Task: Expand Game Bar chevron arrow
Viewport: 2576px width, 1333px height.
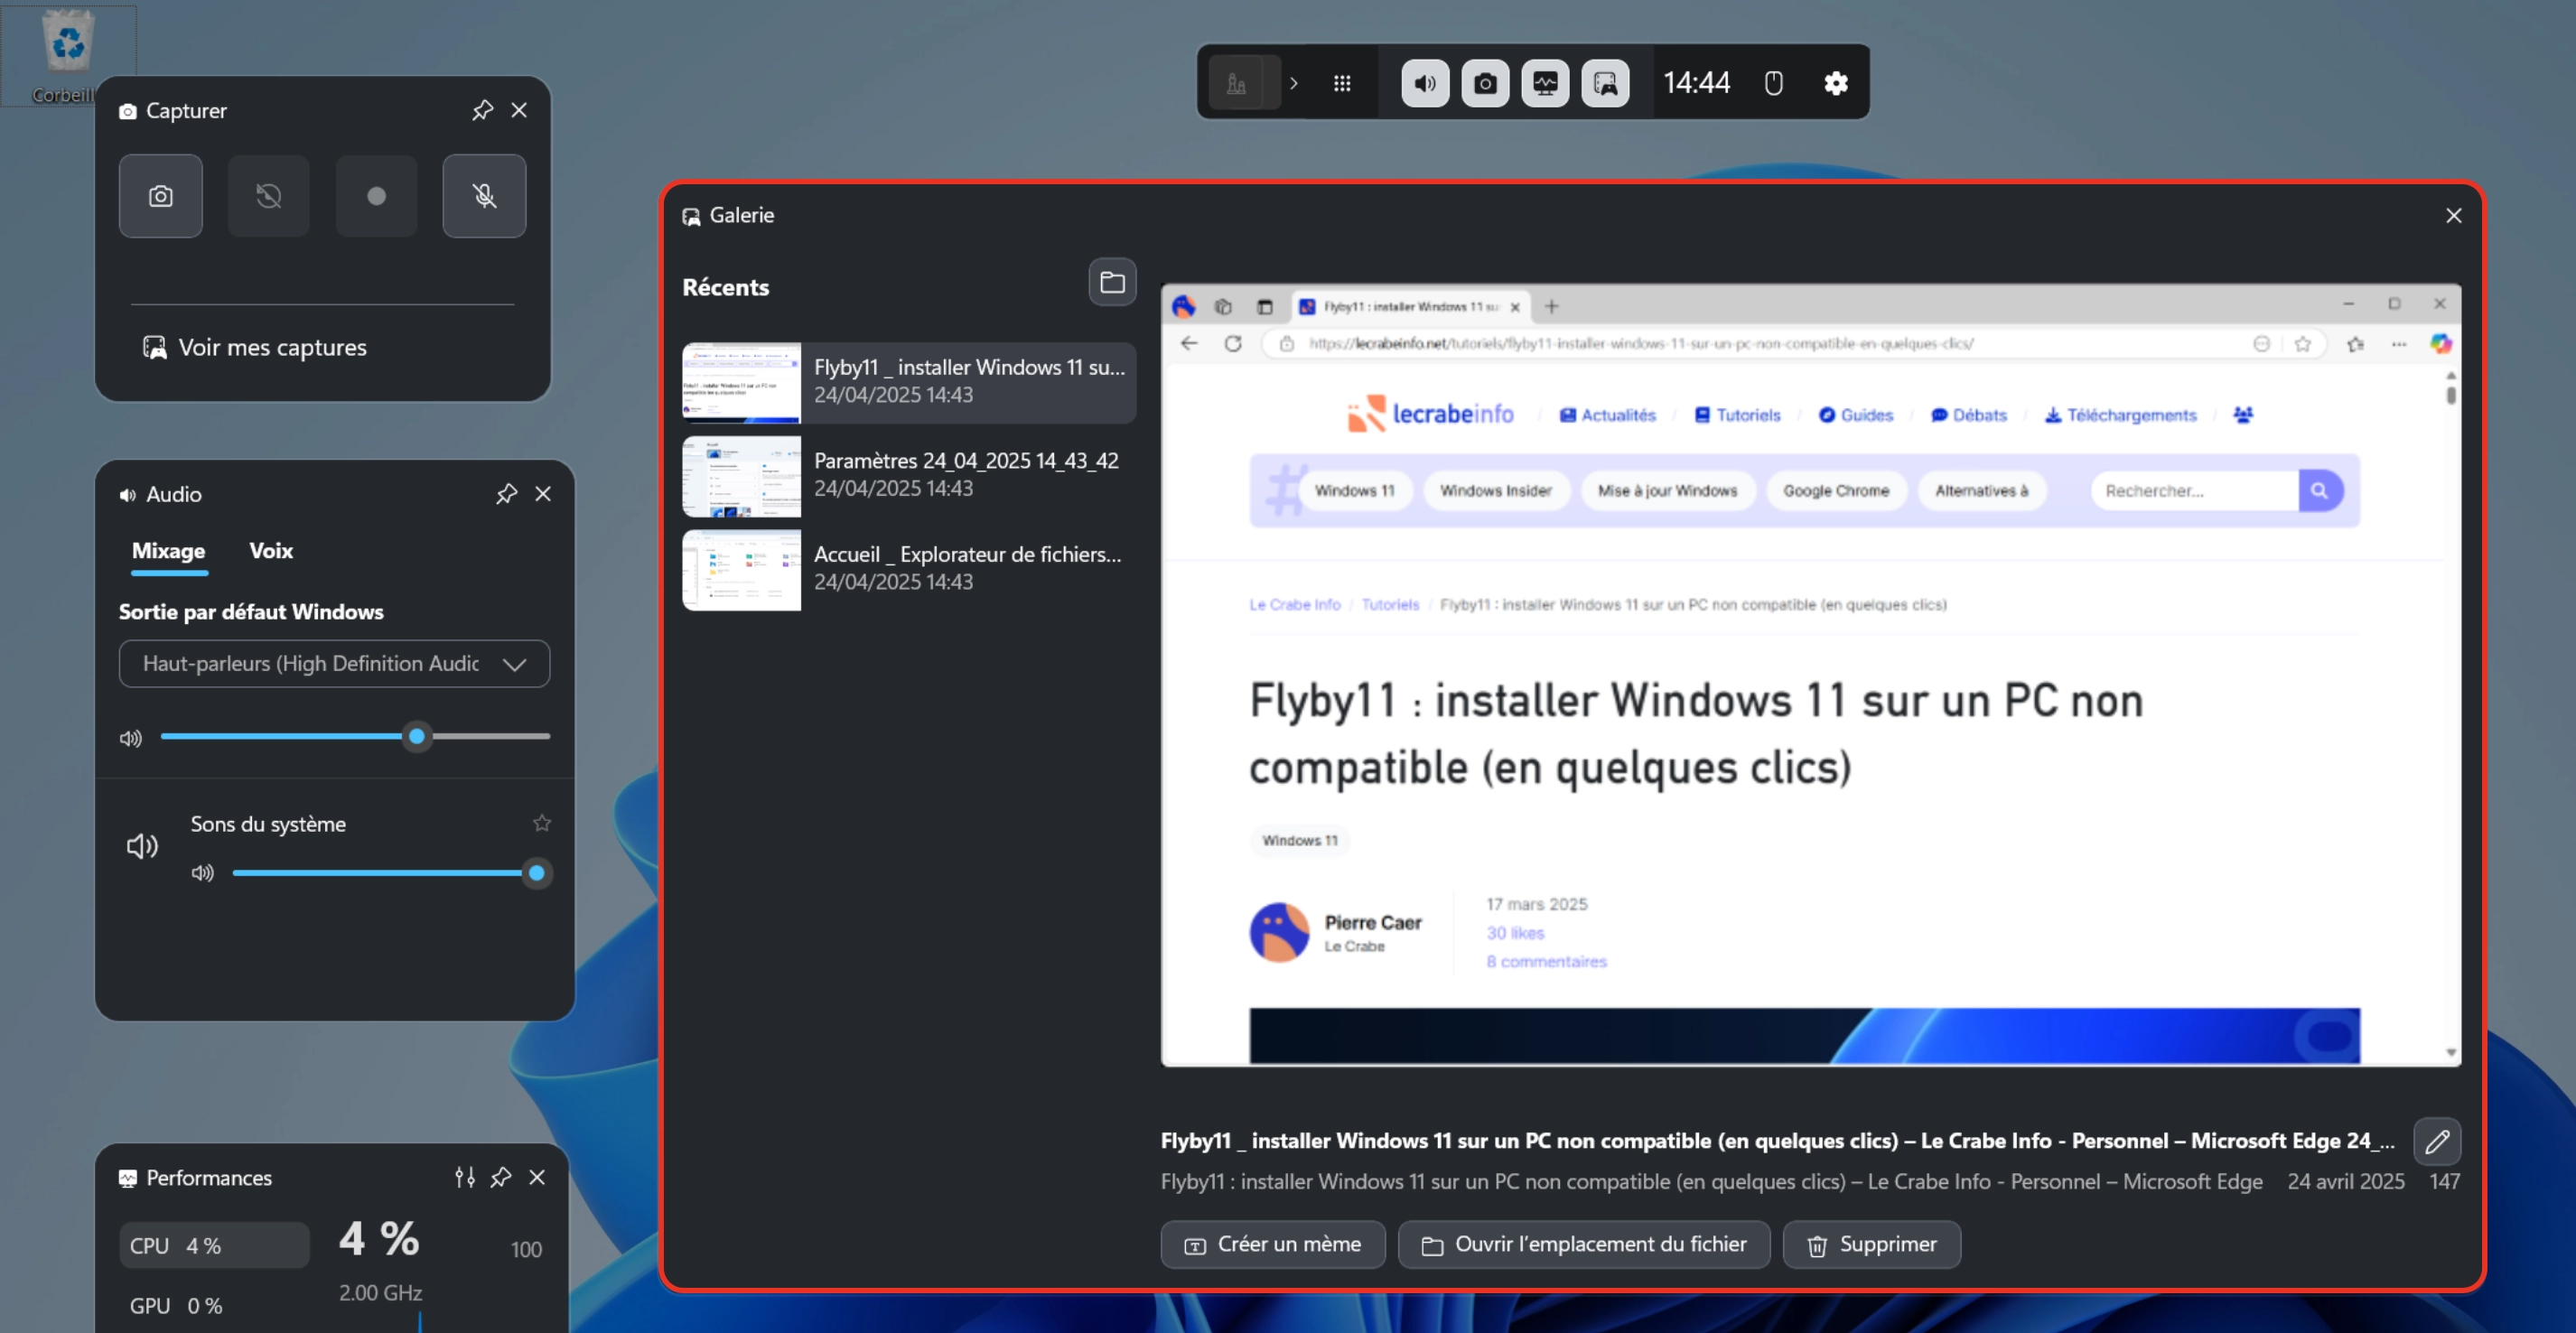Action: (x=1294, y=83)
